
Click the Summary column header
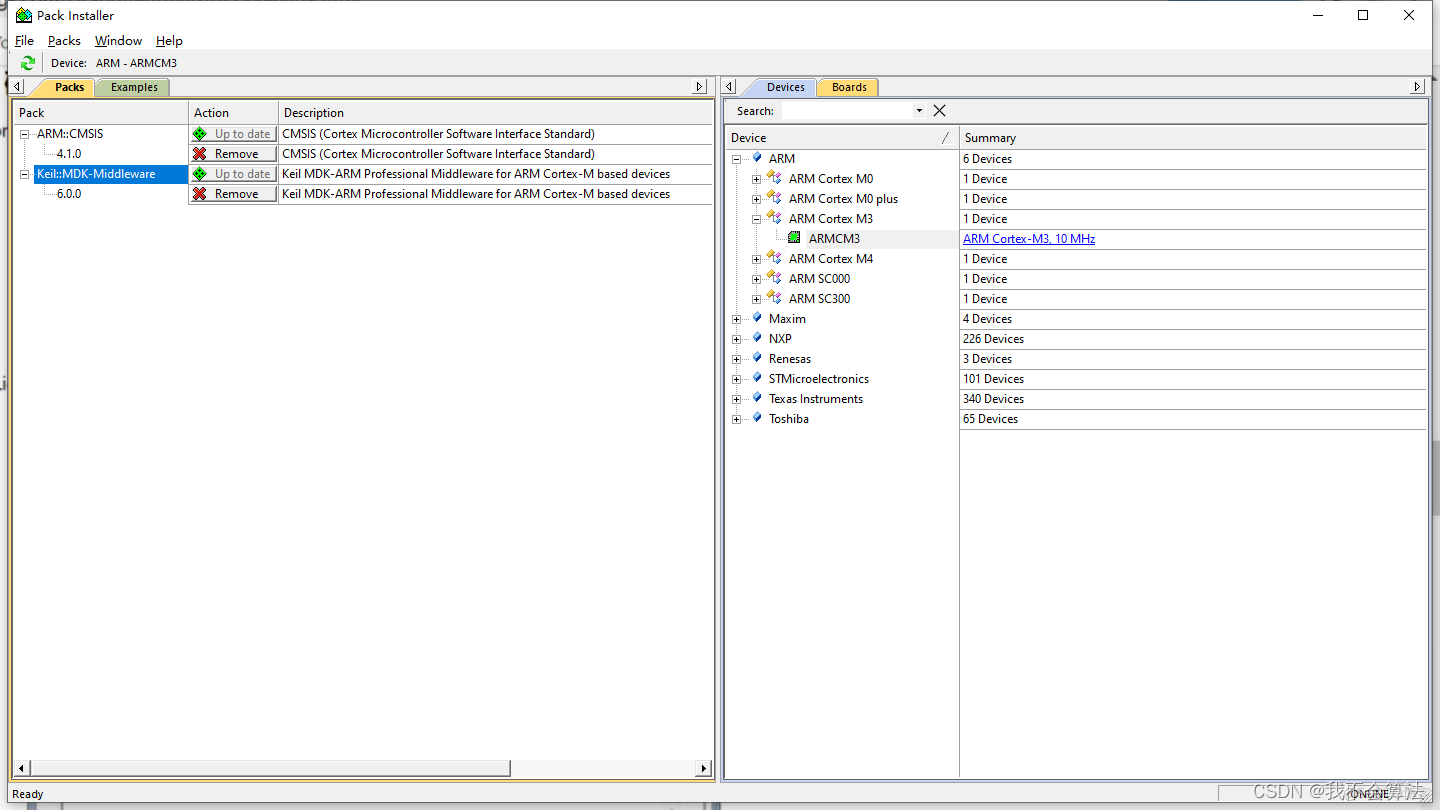tap(1193, 138)
